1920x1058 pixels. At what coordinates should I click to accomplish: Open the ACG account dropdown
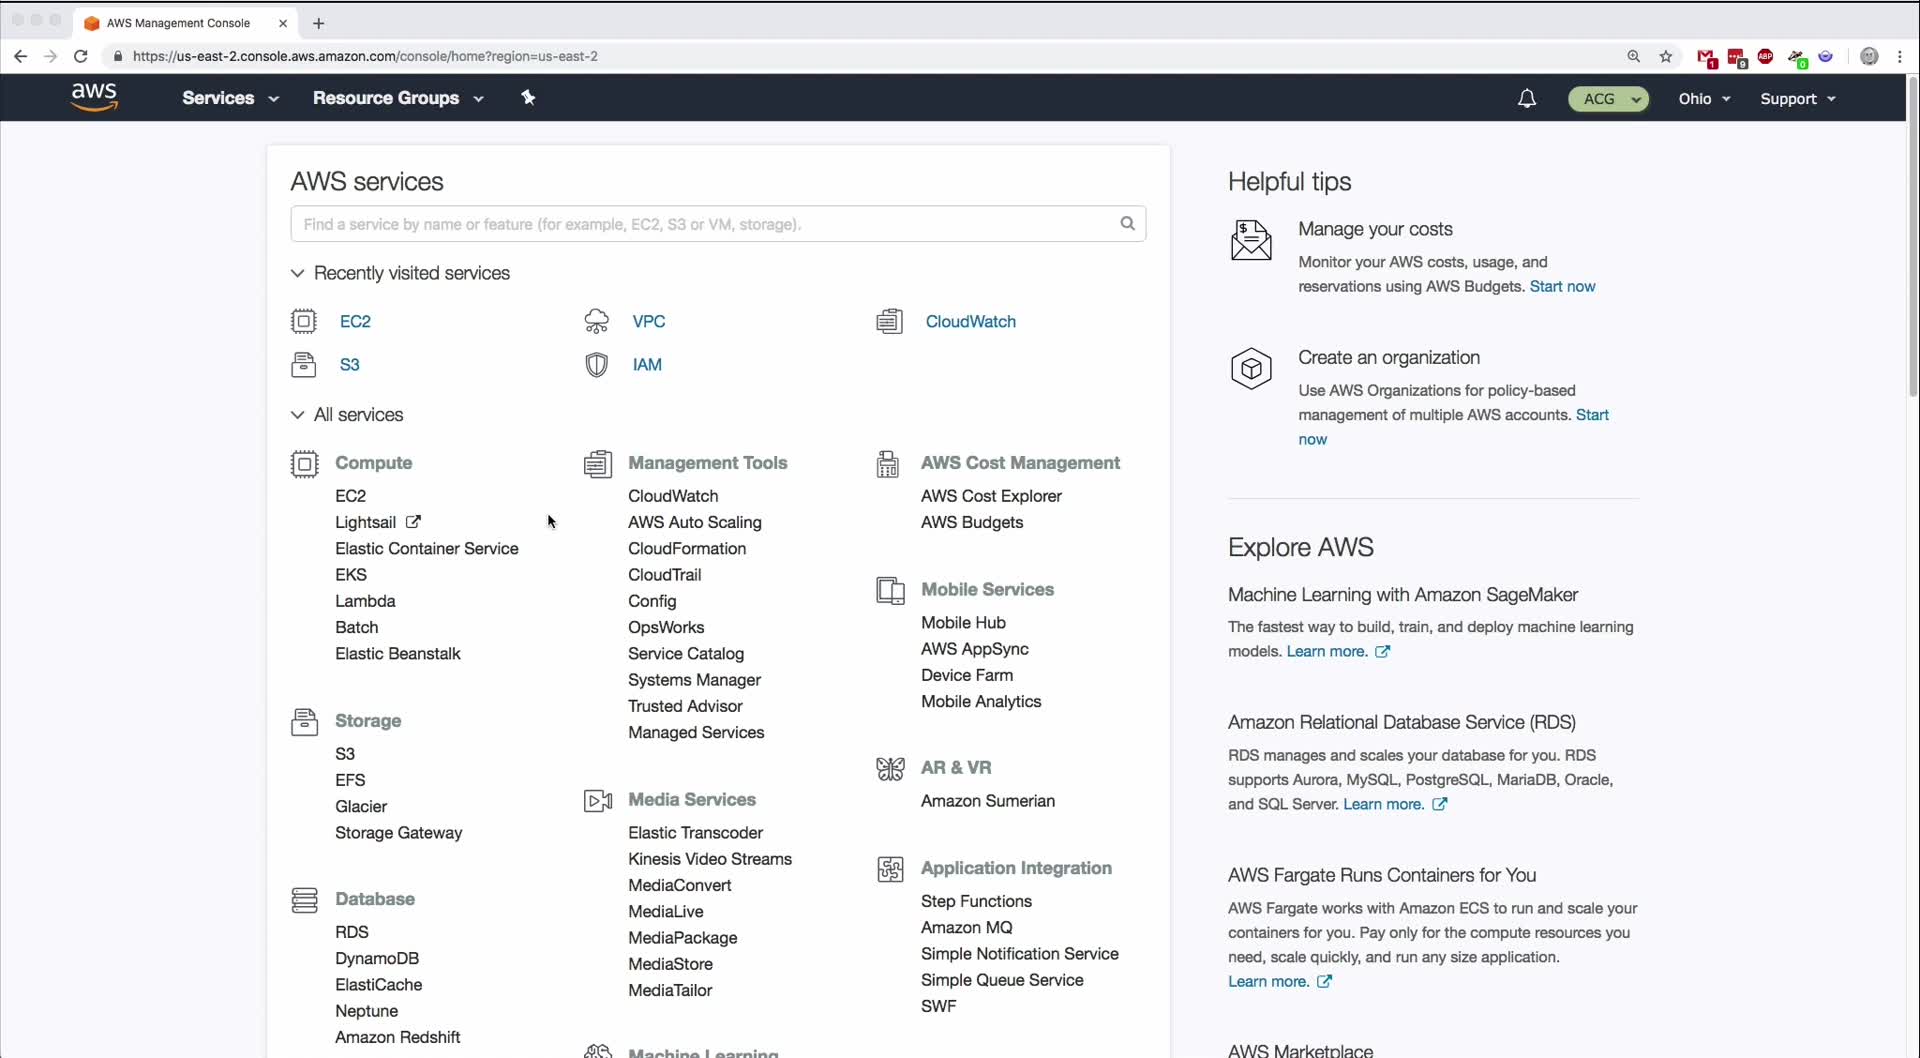[1608, 99]
